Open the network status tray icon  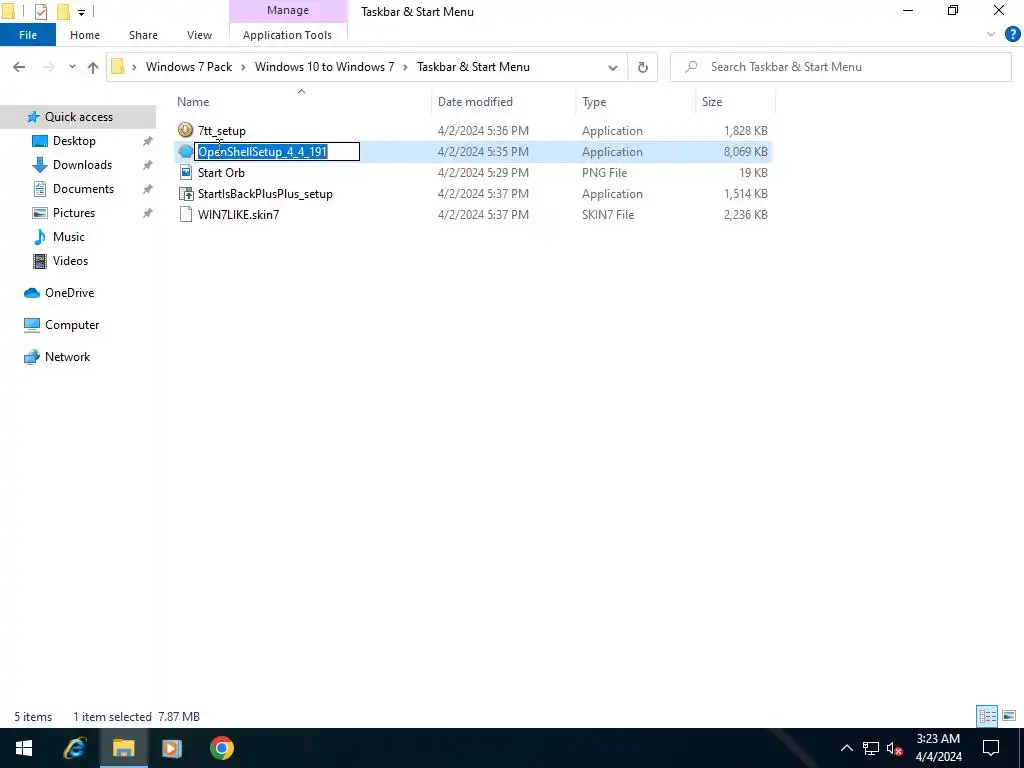pyautogui.click(x=871, y=748)
